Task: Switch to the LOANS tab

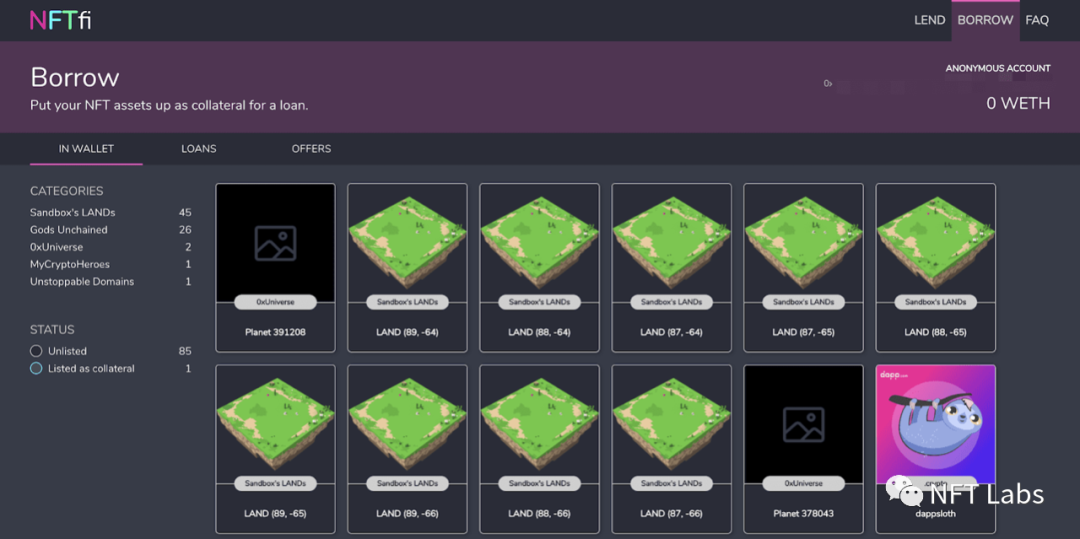Action: click(198, 149)
